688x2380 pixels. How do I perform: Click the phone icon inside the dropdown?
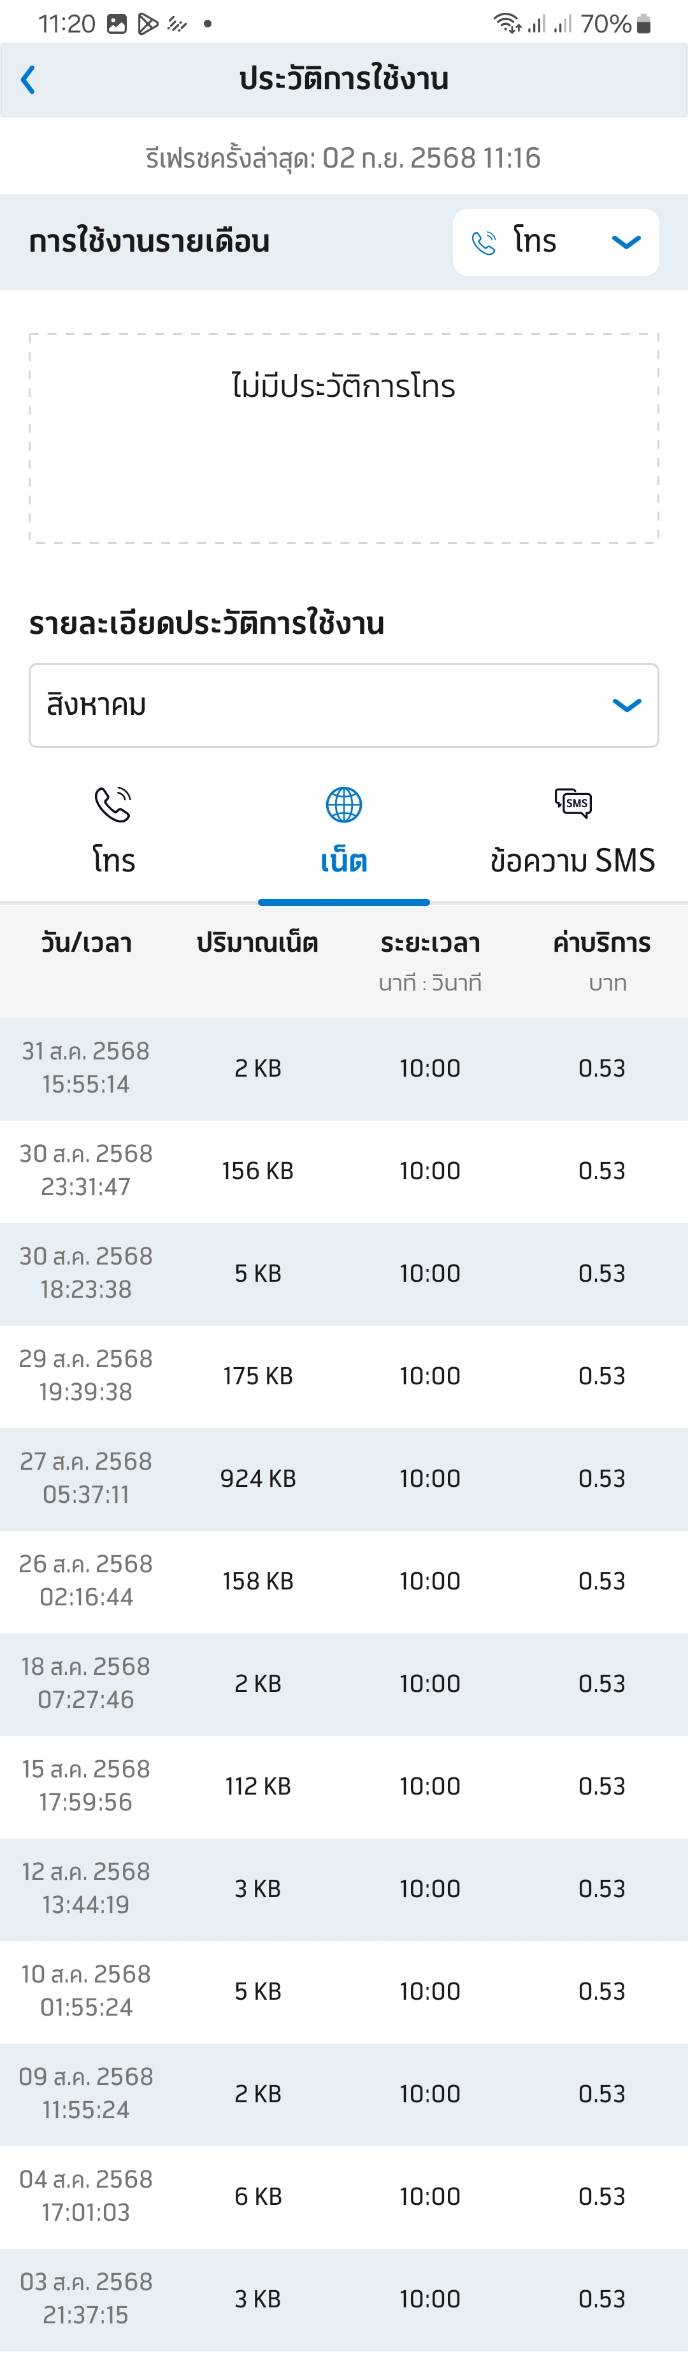(x=484, y=243)
